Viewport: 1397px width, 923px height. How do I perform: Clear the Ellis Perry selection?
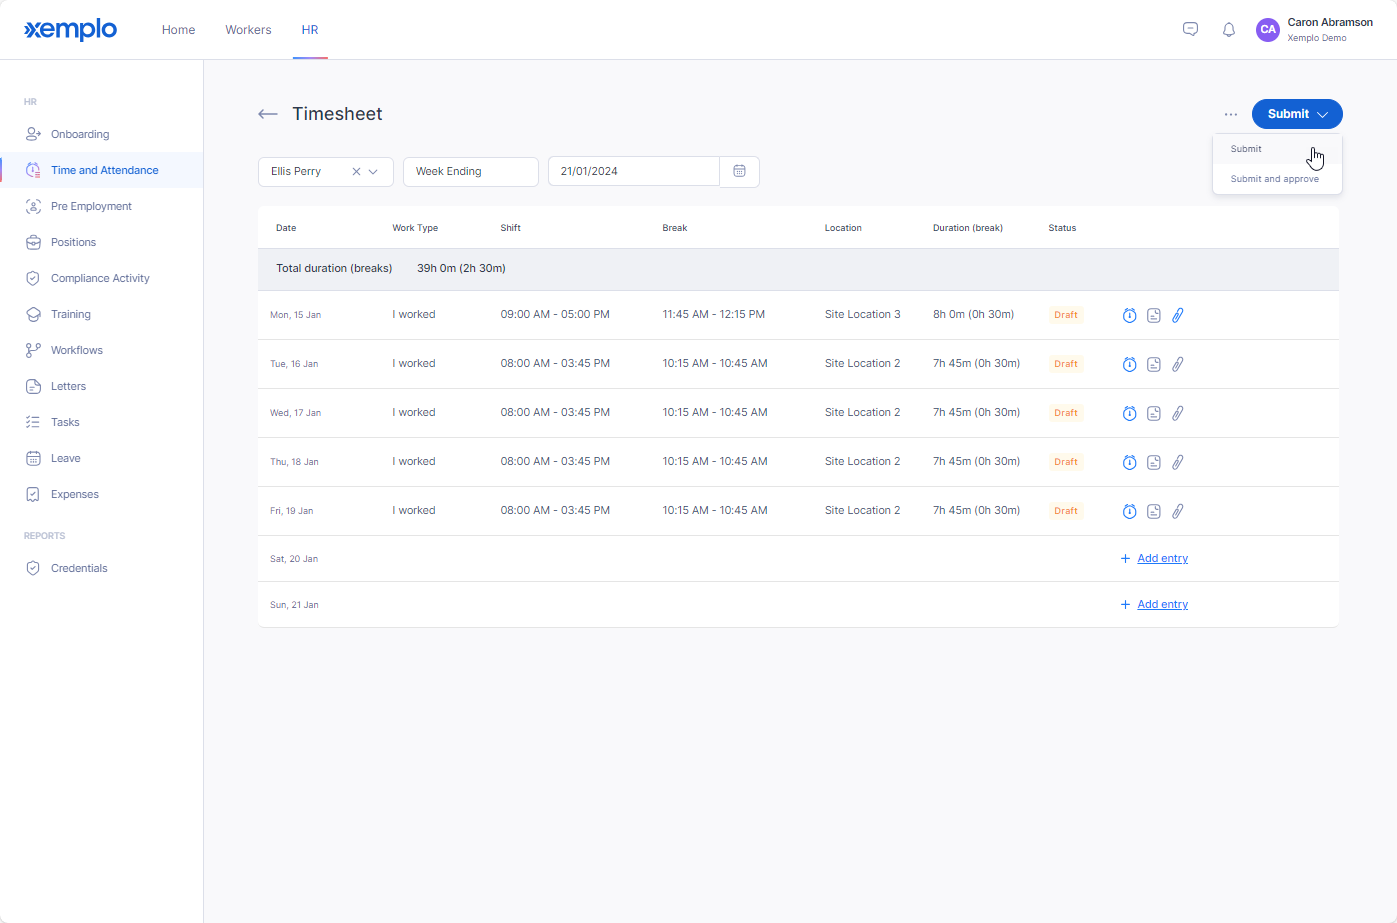pos(356,171)
